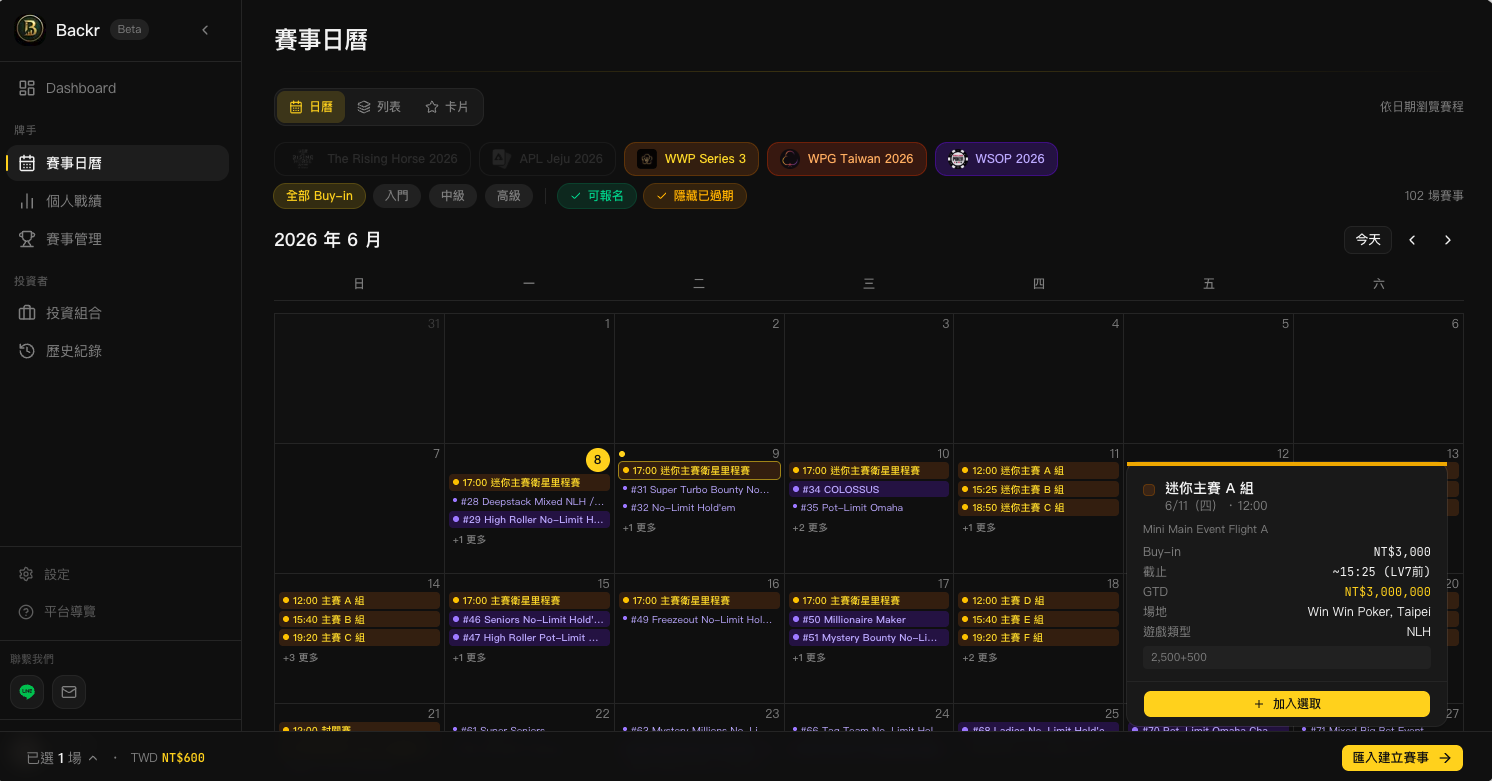Toggle APL Jeju 2026 series filter

[x=547, y=159]
